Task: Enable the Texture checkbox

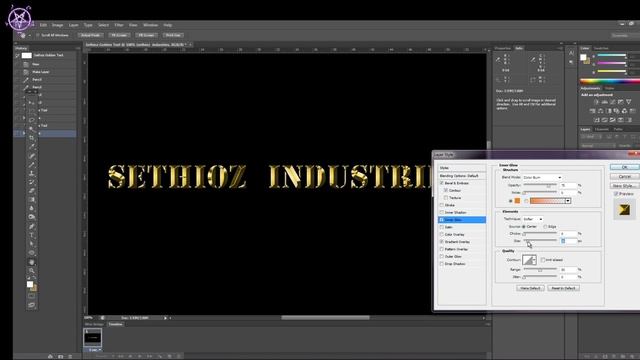Action: pyautogui.click(x=446, y=198)
